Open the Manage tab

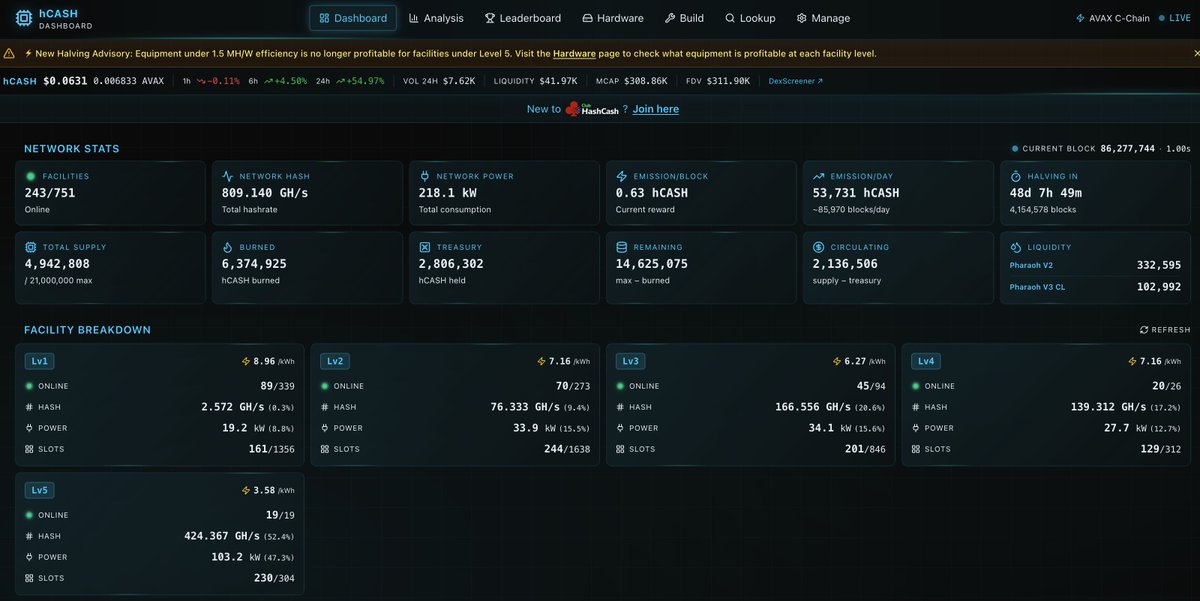823,18
